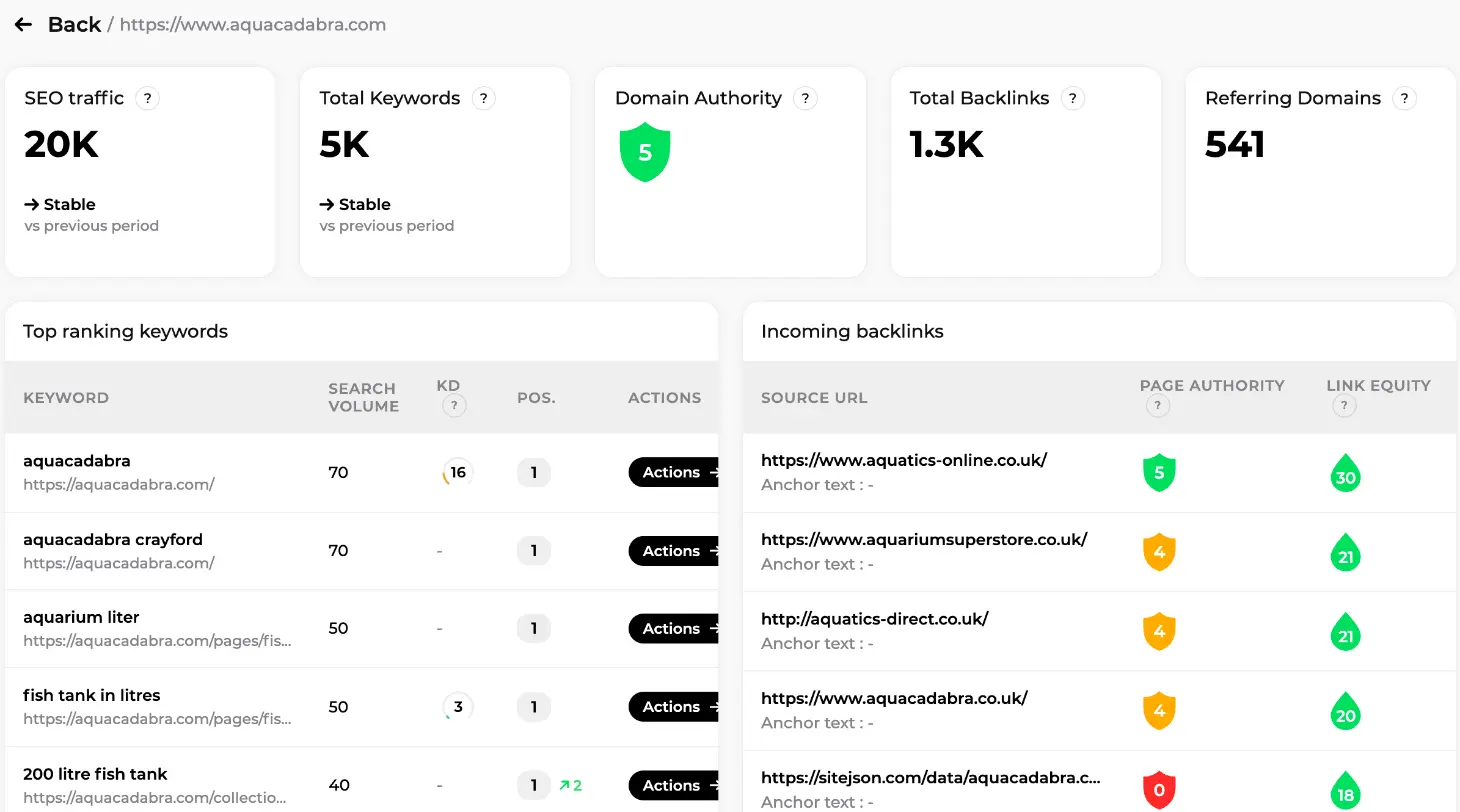Select the keyword 'aquacadabra crayford'
Viewport: 1460px width, 812px height.
pyautogui.click(x=113, y=539)
